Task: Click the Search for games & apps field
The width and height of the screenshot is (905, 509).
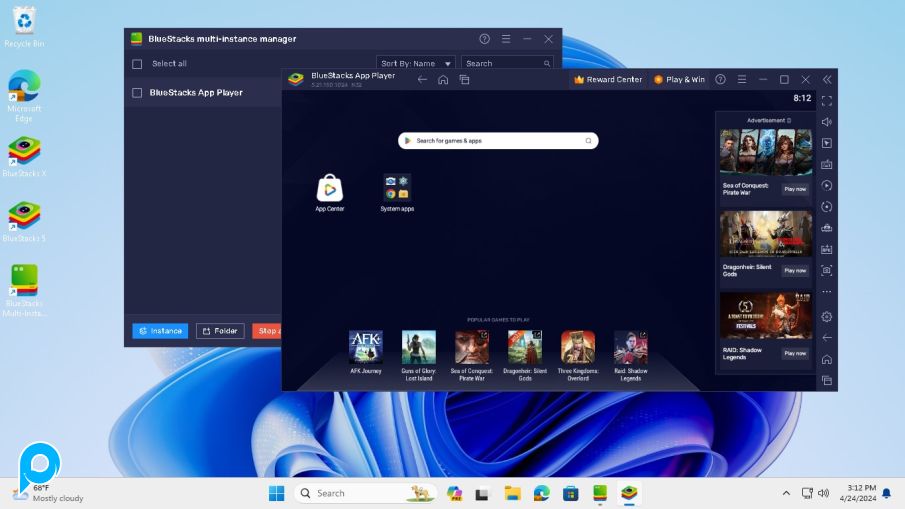Action: [x=498, y=141]
